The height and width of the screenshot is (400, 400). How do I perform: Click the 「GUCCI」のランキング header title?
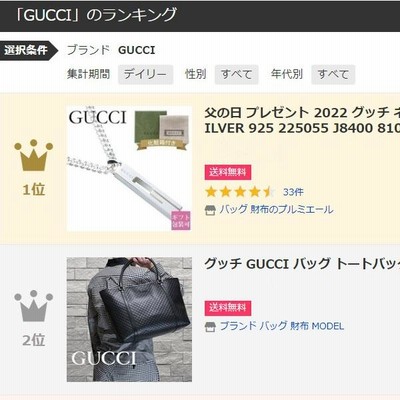coord(96,15)
